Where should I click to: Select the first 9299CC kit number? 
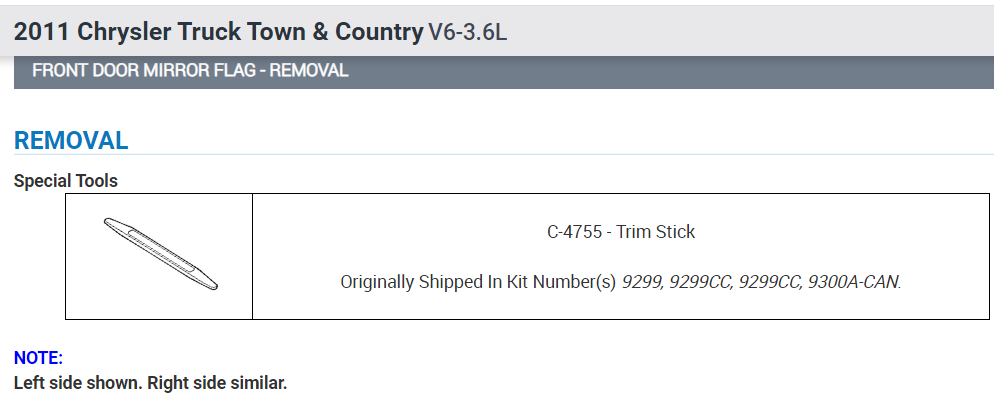(700, 282)
